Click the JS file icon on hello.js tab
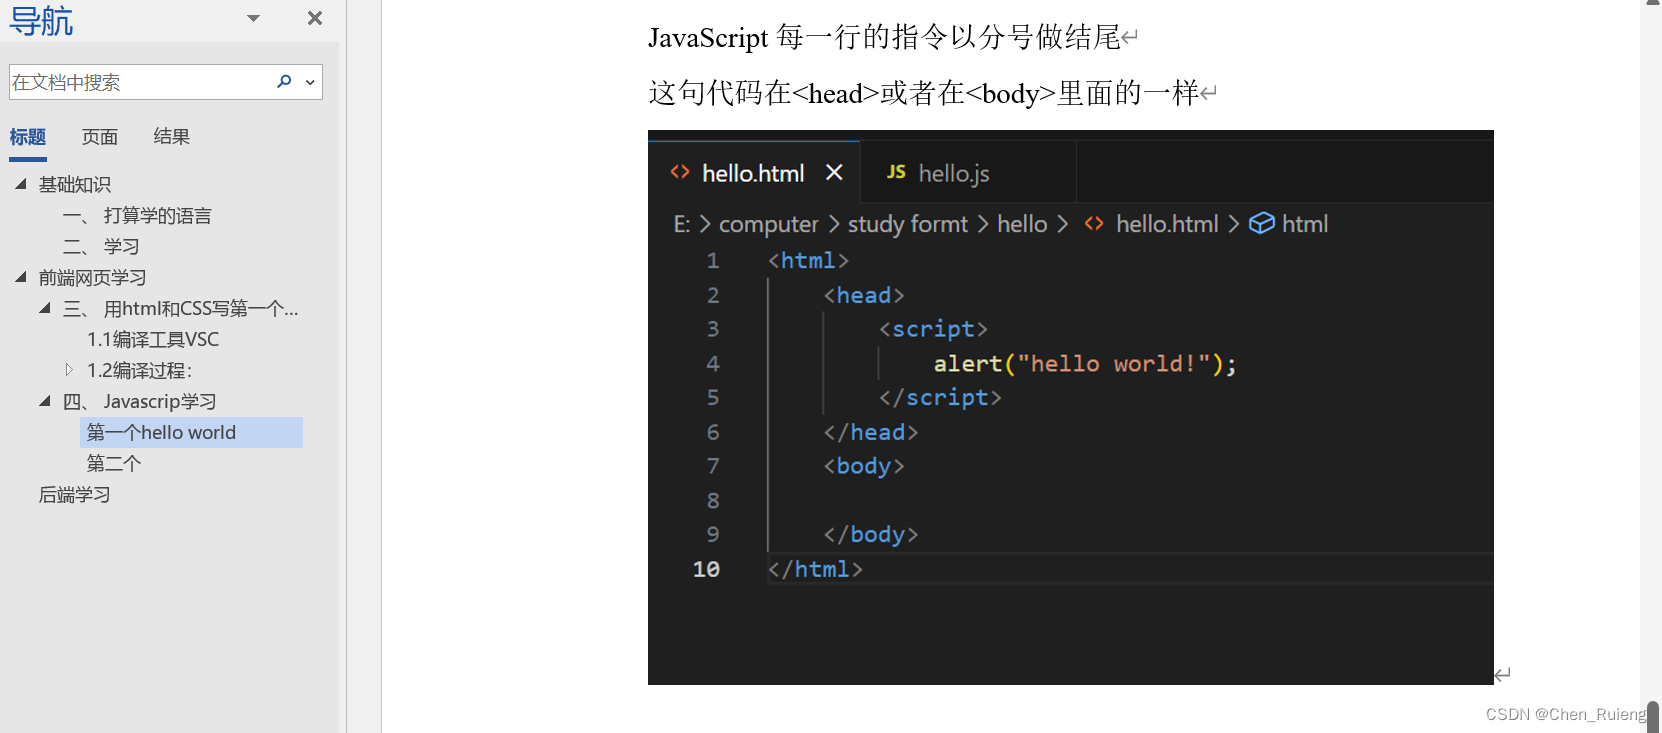This screenshot has height=733, width=1662. point(896,172)
